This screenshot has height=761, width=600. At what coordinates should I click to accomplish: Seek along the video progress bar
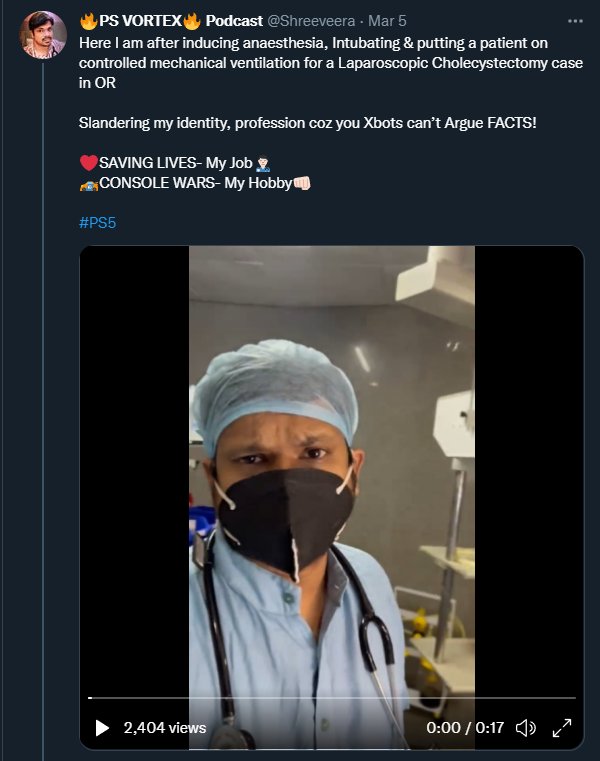click(x=332, y=698)
